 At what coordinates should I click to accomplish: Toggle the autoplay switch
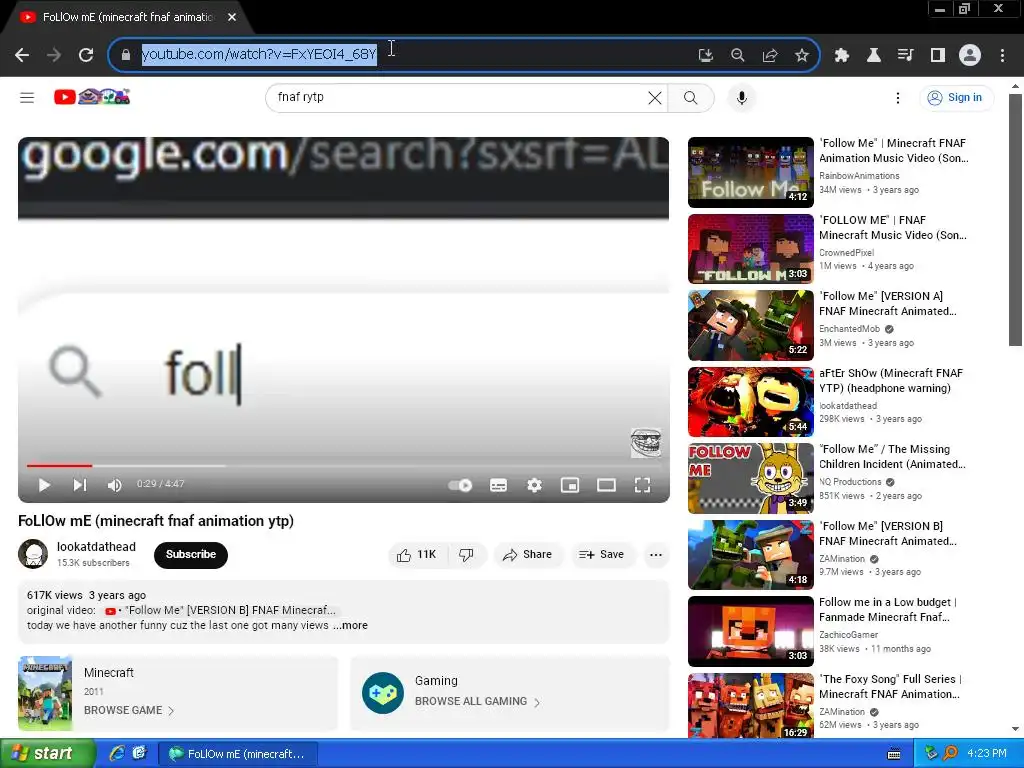click(460, 485)
